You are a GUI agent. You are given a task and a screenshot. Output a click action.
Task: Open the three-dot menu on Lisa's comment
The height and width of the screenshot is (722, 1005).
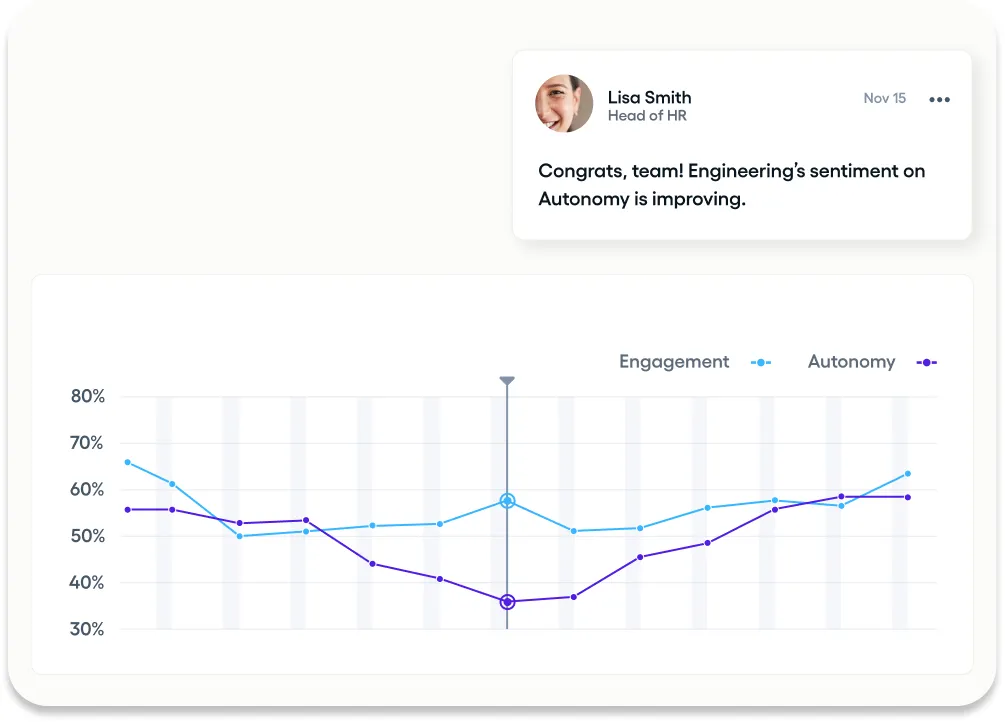click(939, 99)
